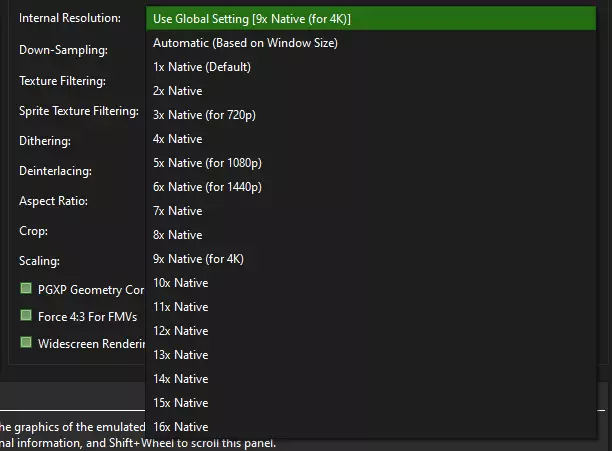Choose 4x Native resolution
This screenshot has height=451, width=612.
[371, 138]
